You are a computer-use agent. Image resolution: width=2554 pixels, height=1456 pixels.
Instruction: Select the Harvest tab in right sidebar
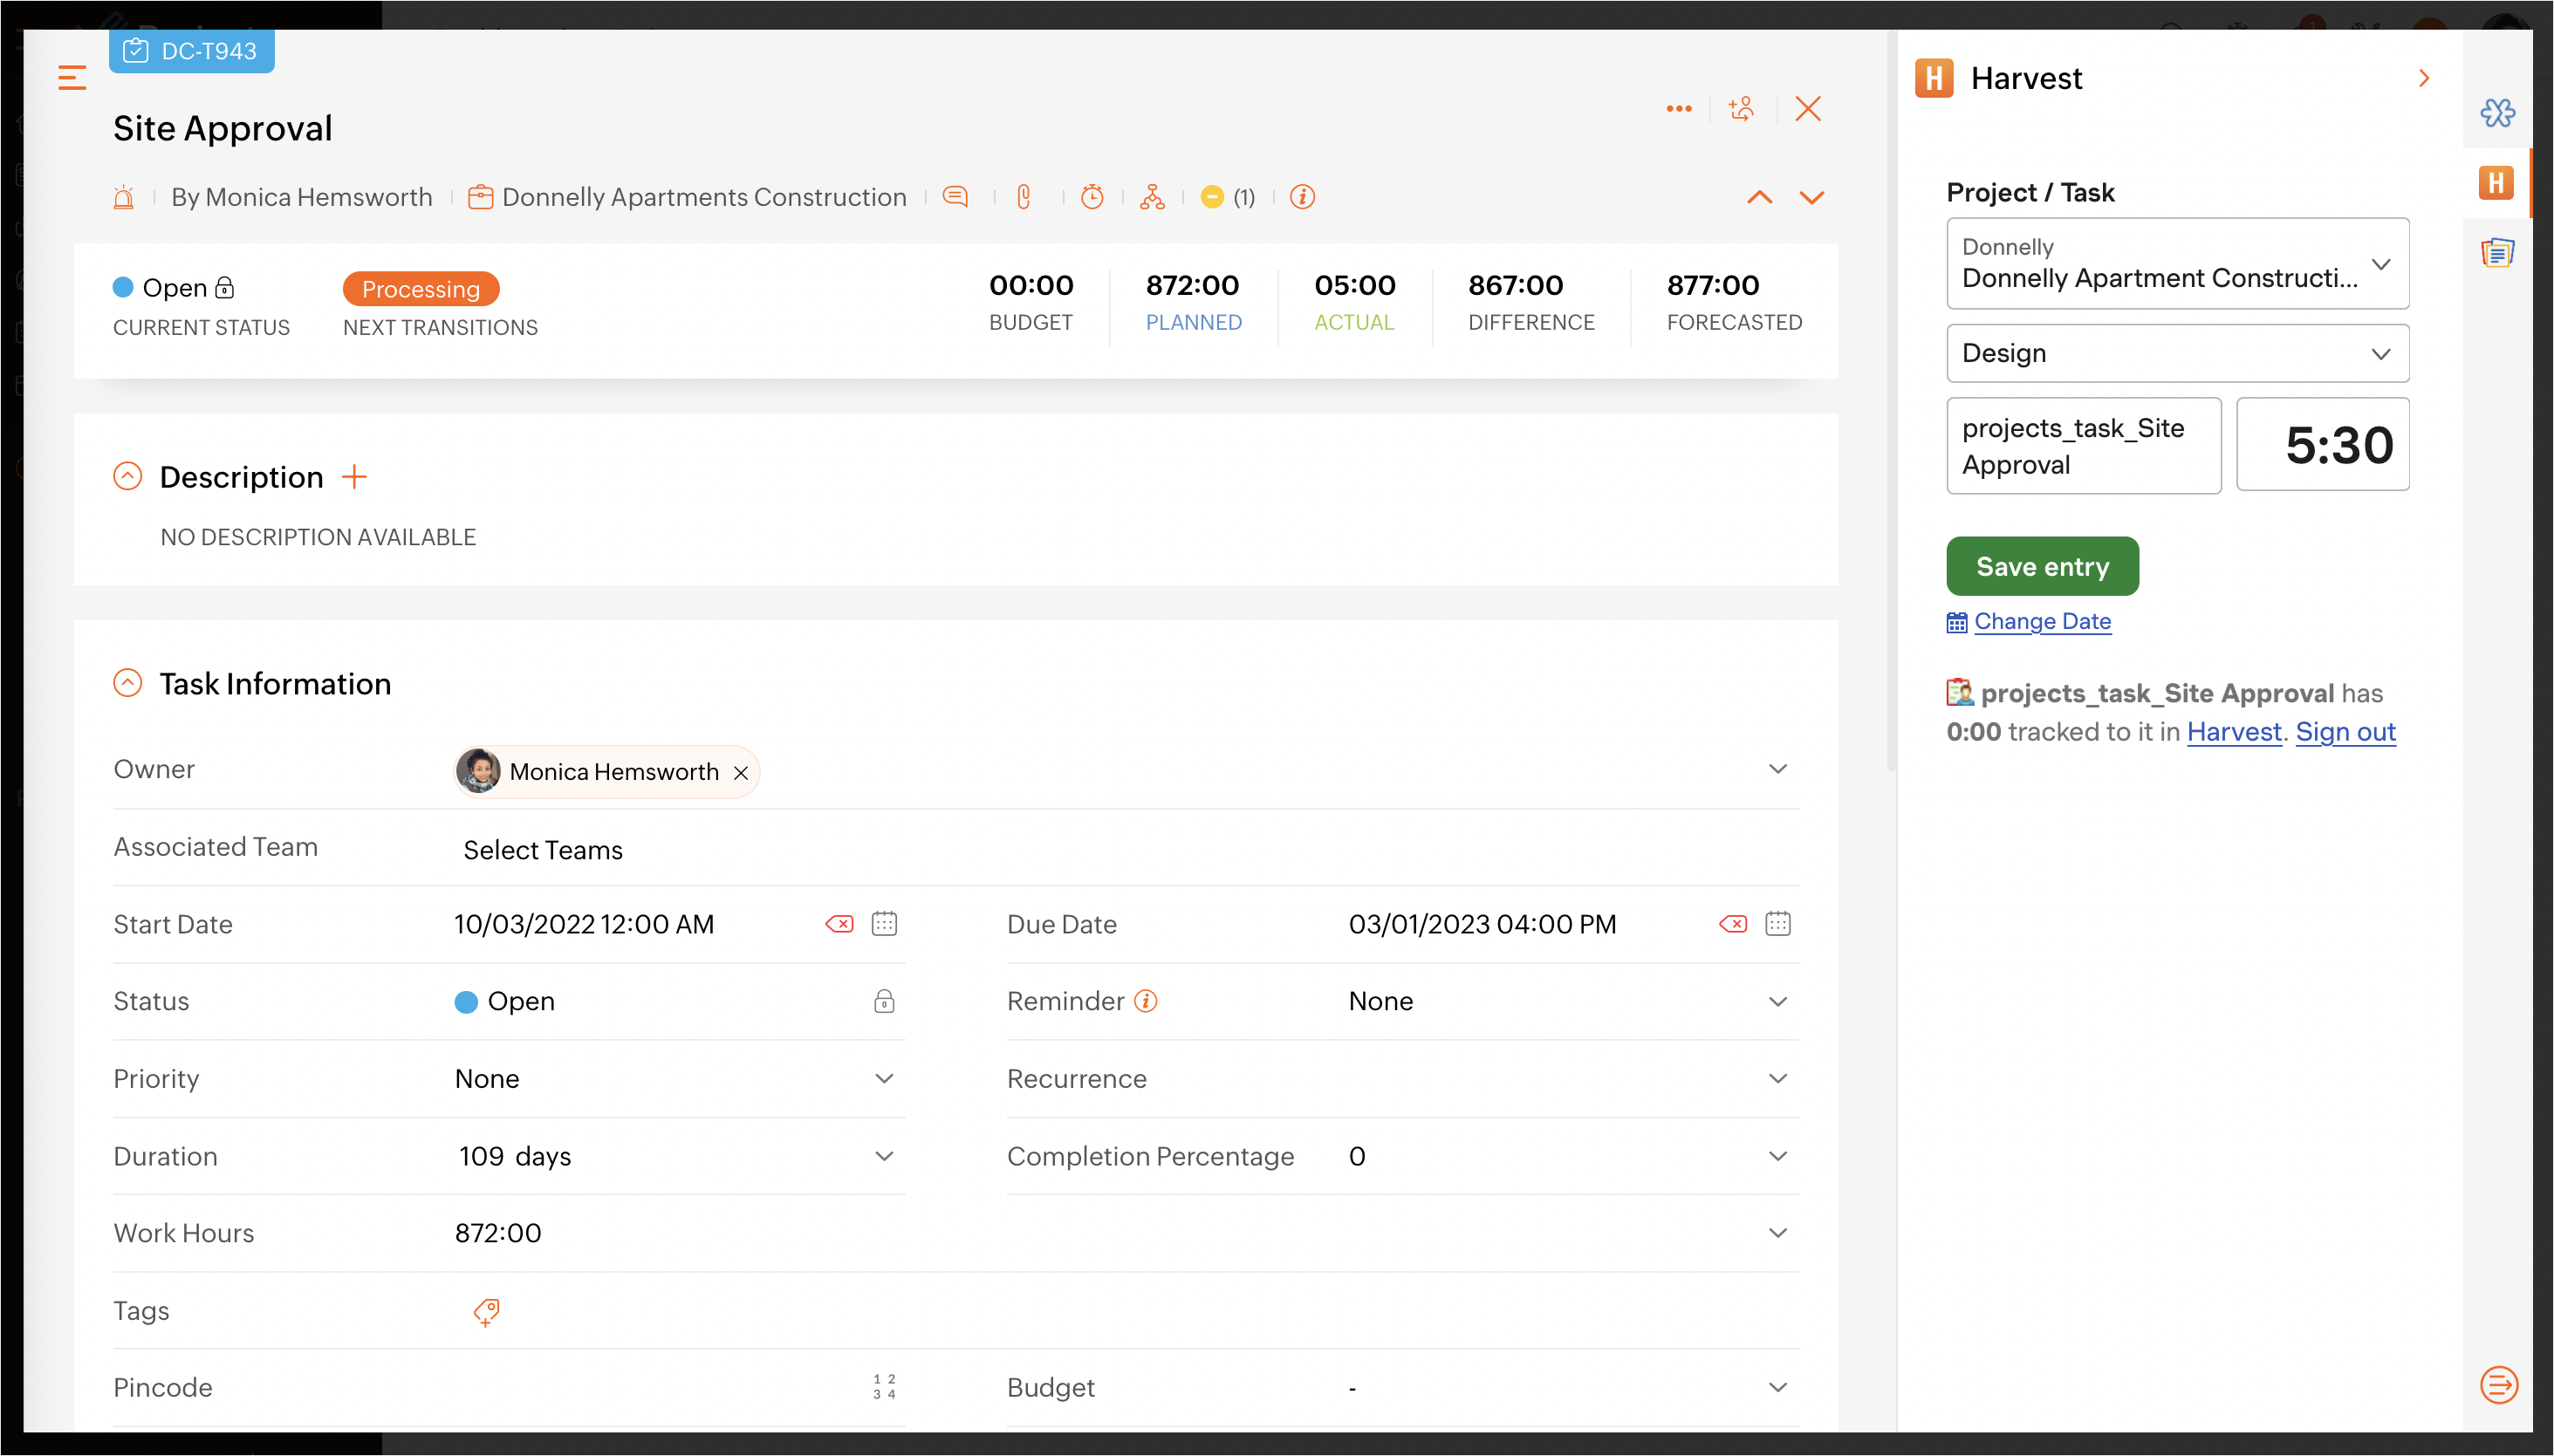(2496, 183)
